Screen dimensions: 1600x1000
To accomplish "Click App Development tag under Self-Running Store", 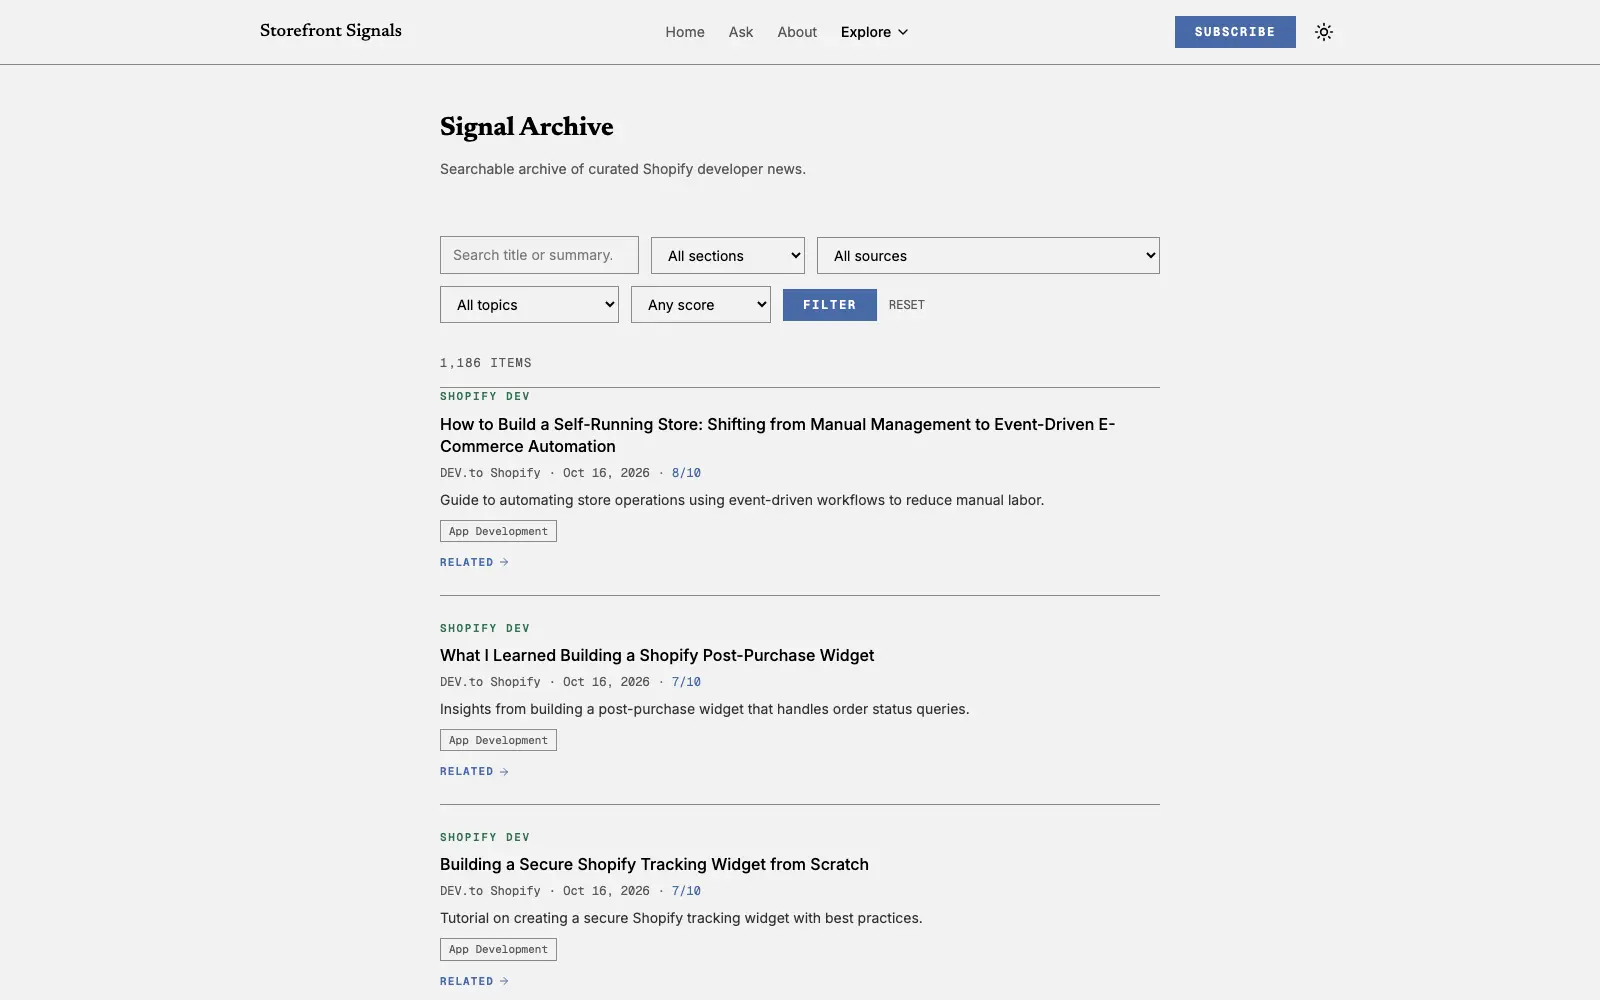I will [x=498, y=531].
